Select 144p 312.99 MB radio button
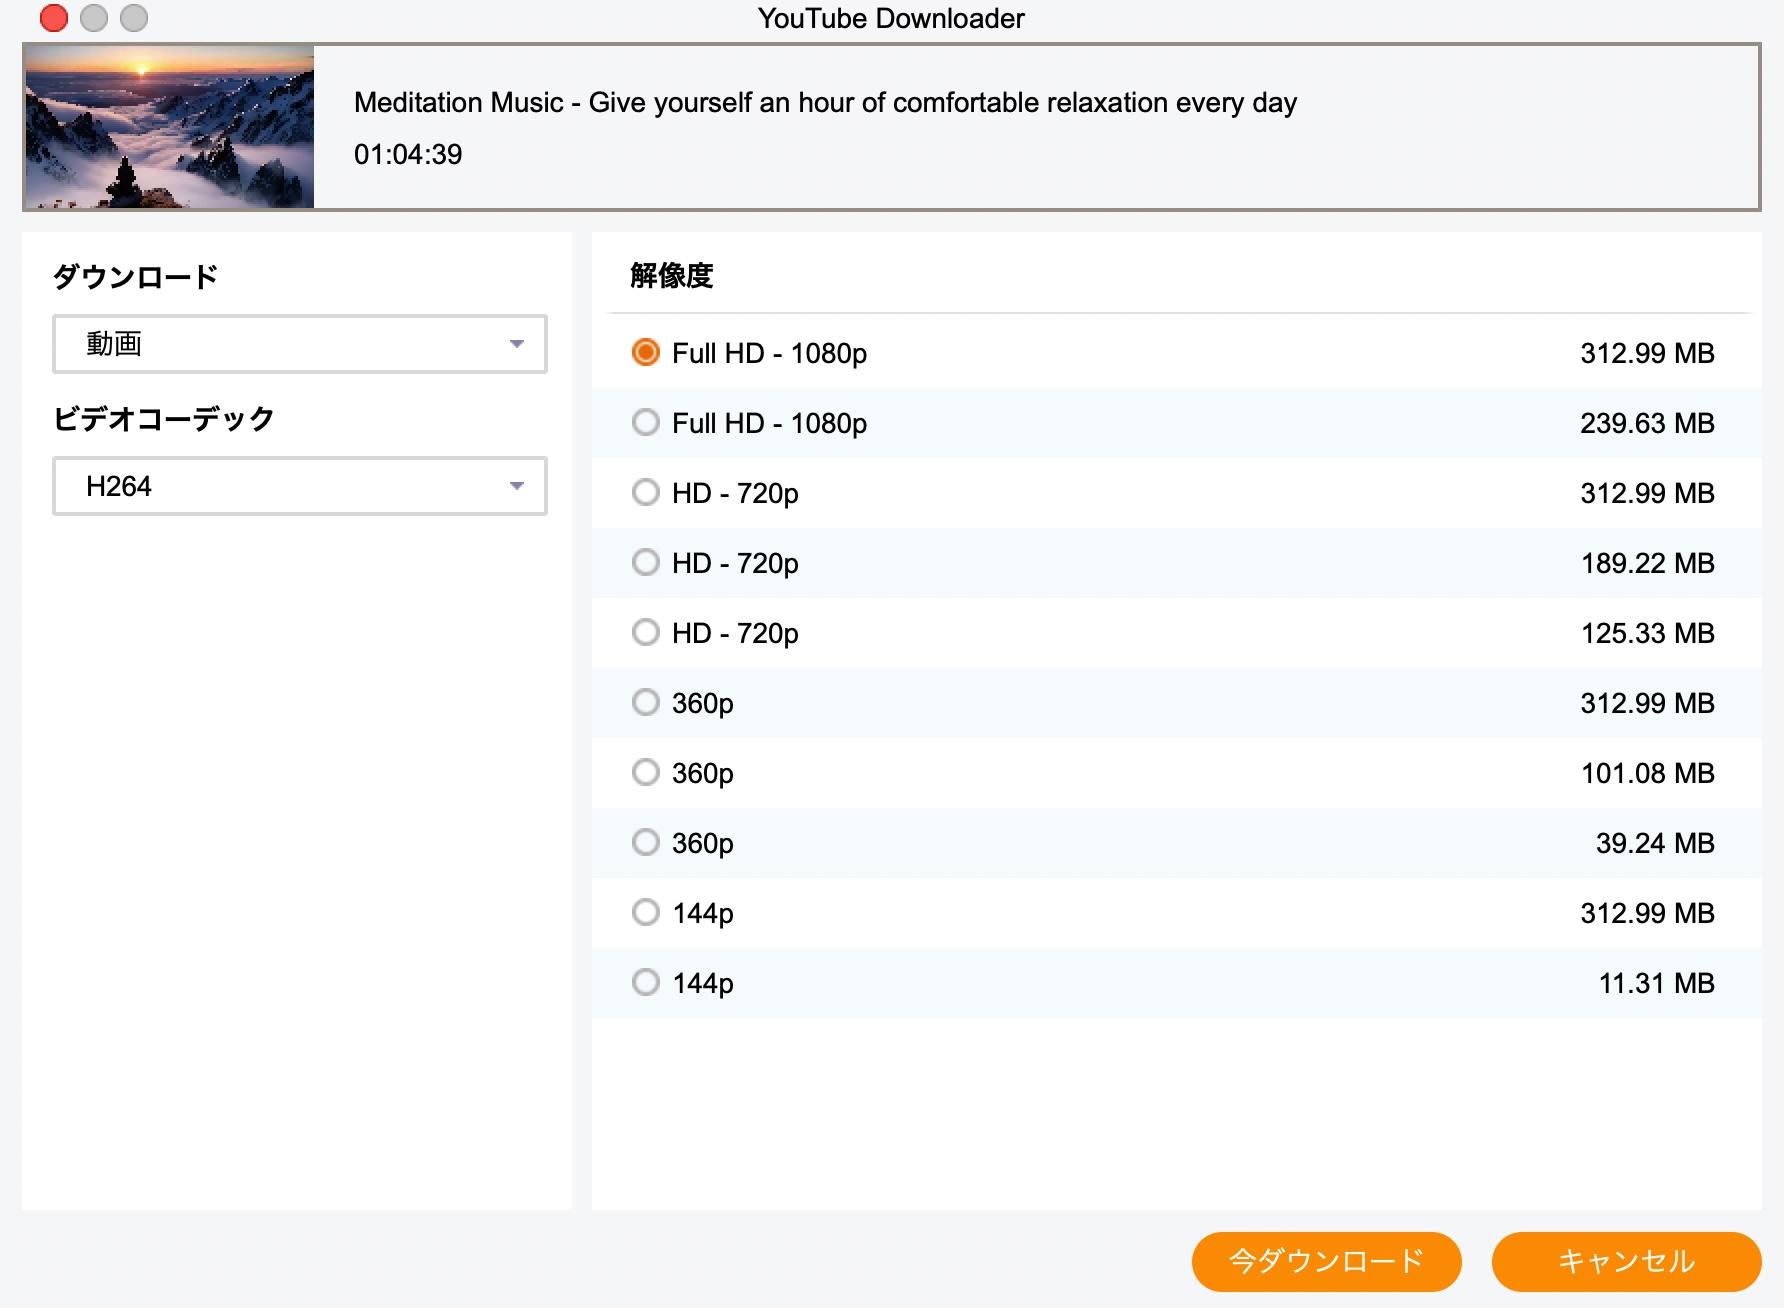Viewport: 1784px width, 1308px height. click(x=646, y=913)
